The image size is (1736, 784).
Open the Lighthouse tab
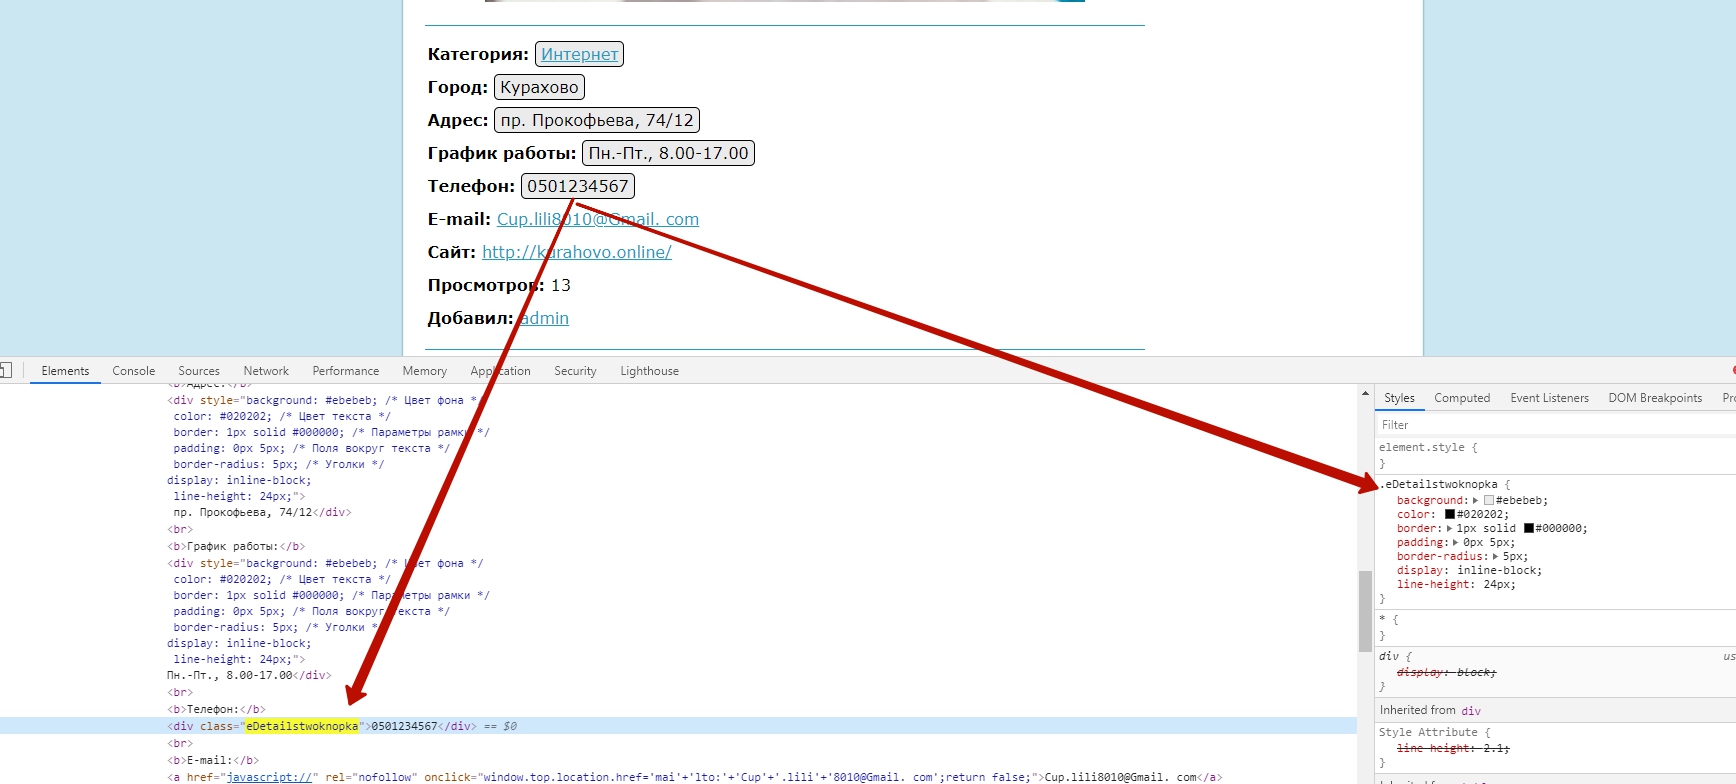click(x=649, y=371)
